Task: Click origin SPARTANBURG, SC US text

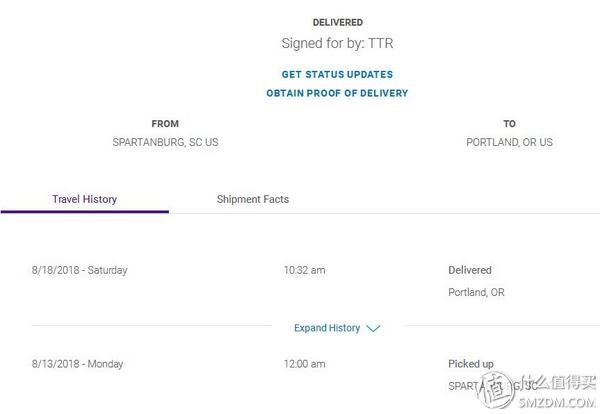Action: (x=165, y=143)
